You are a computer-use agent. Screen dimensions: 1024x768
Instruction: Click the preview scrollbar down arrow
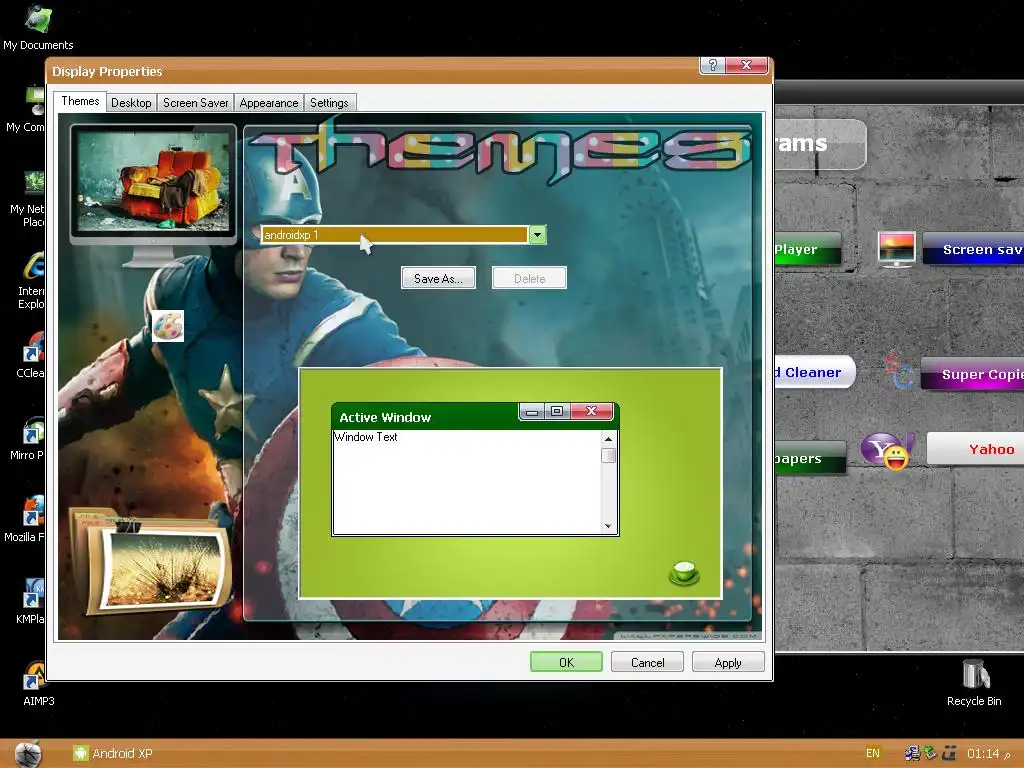608,526
